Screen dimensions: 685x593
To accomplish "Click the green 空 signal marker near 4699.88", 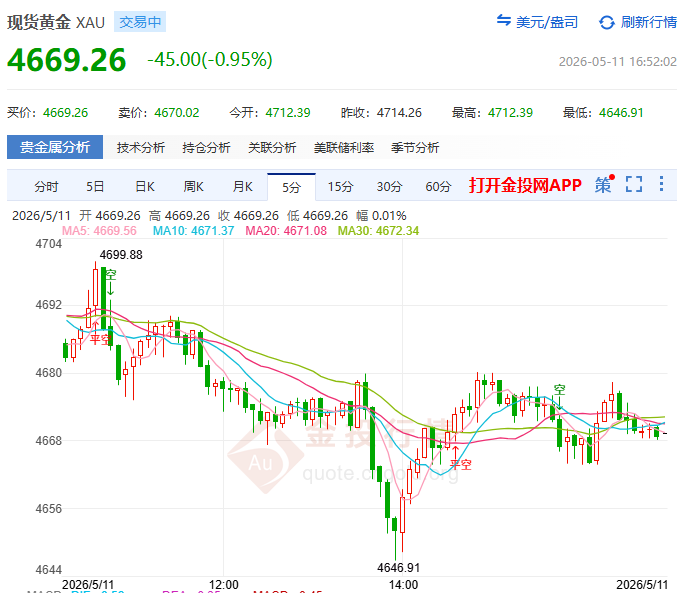I will [111, 275].
